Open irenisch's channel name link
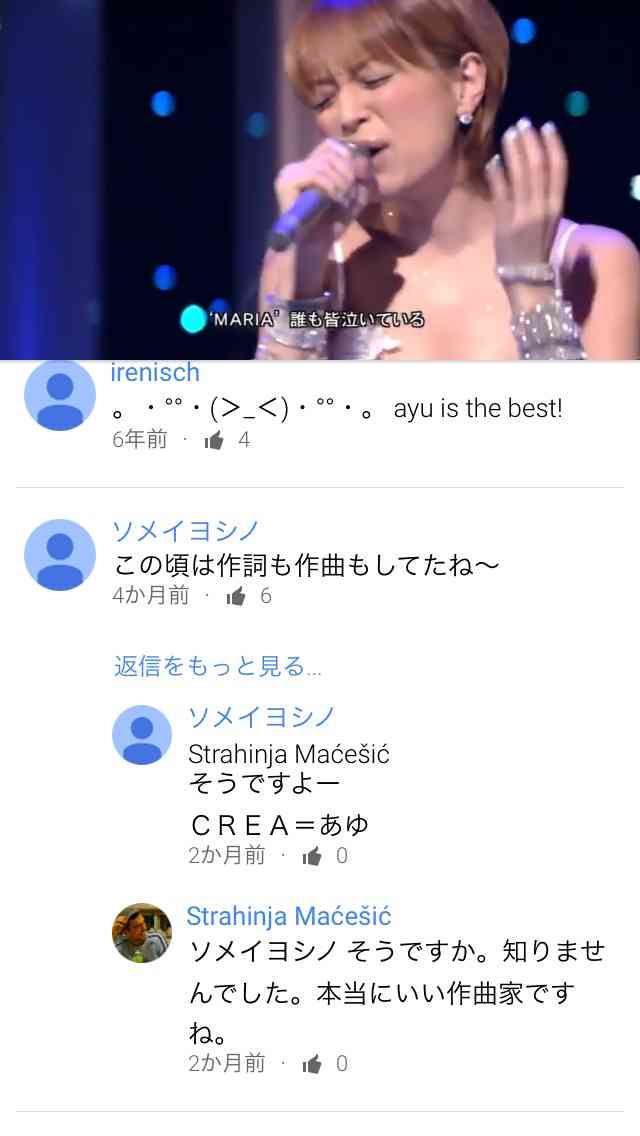The image size is (640, 1136). tap(155, 372)
